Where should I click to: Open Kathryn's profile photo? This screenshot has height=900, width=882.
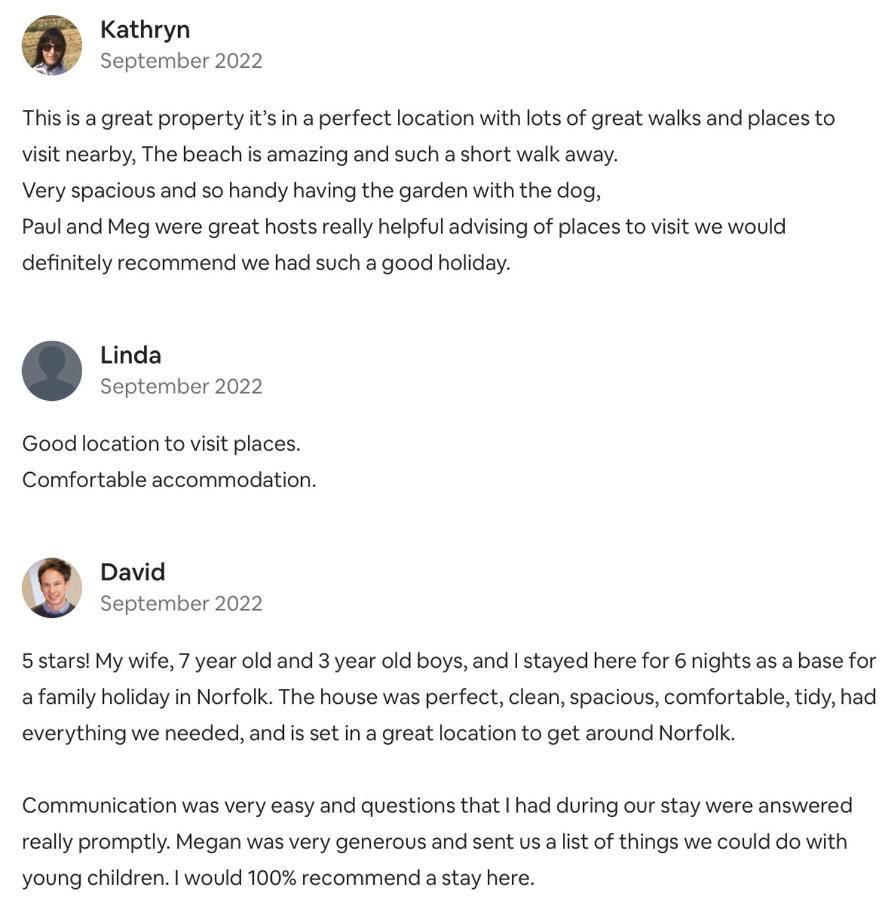(52, 45)
